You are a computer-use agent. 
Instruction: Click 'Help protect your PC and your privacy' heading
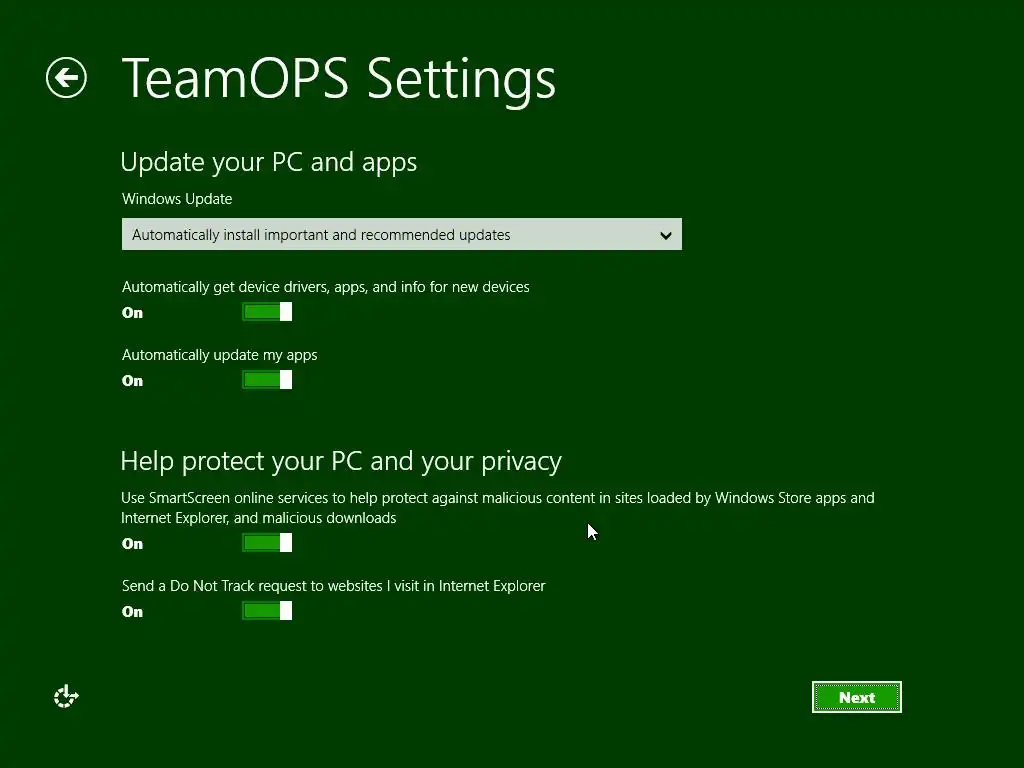341,462
